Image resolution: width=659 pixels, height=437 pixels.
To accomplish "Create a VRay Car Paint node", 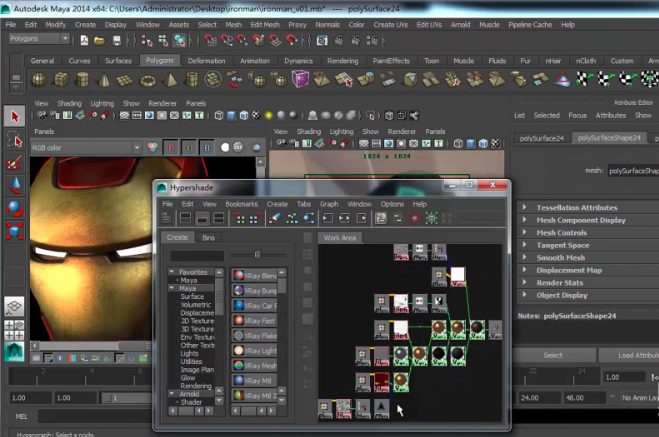I will tap(254, 305).
